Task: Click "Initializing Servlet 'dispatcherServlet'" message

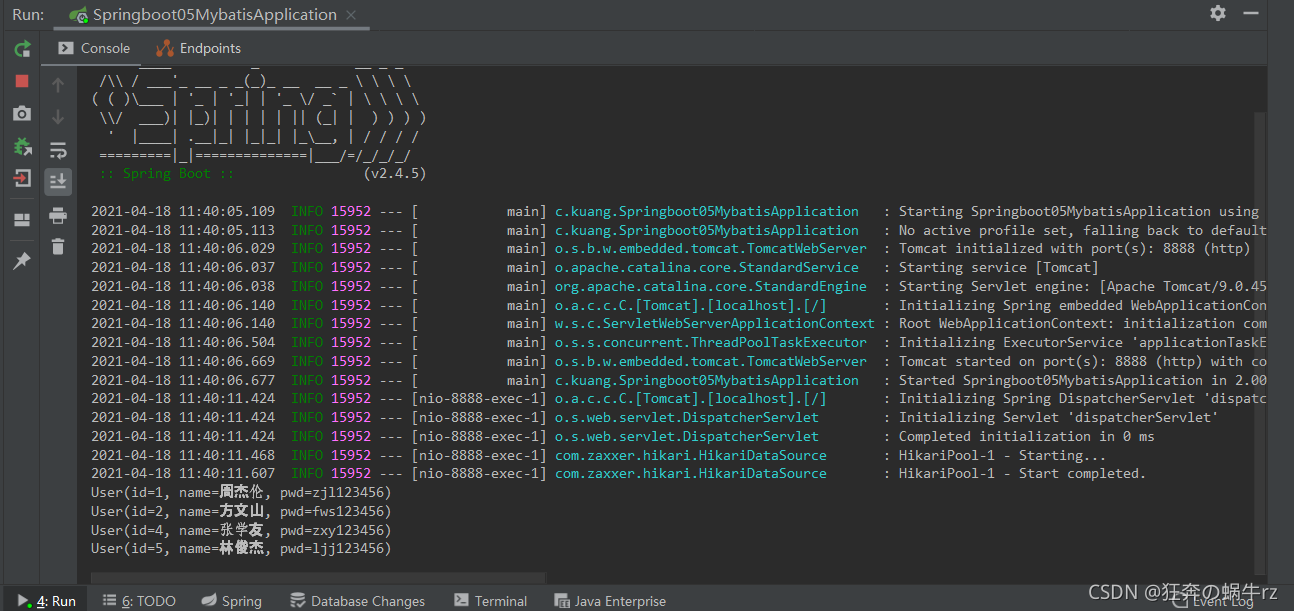Action: (1058, 417)
